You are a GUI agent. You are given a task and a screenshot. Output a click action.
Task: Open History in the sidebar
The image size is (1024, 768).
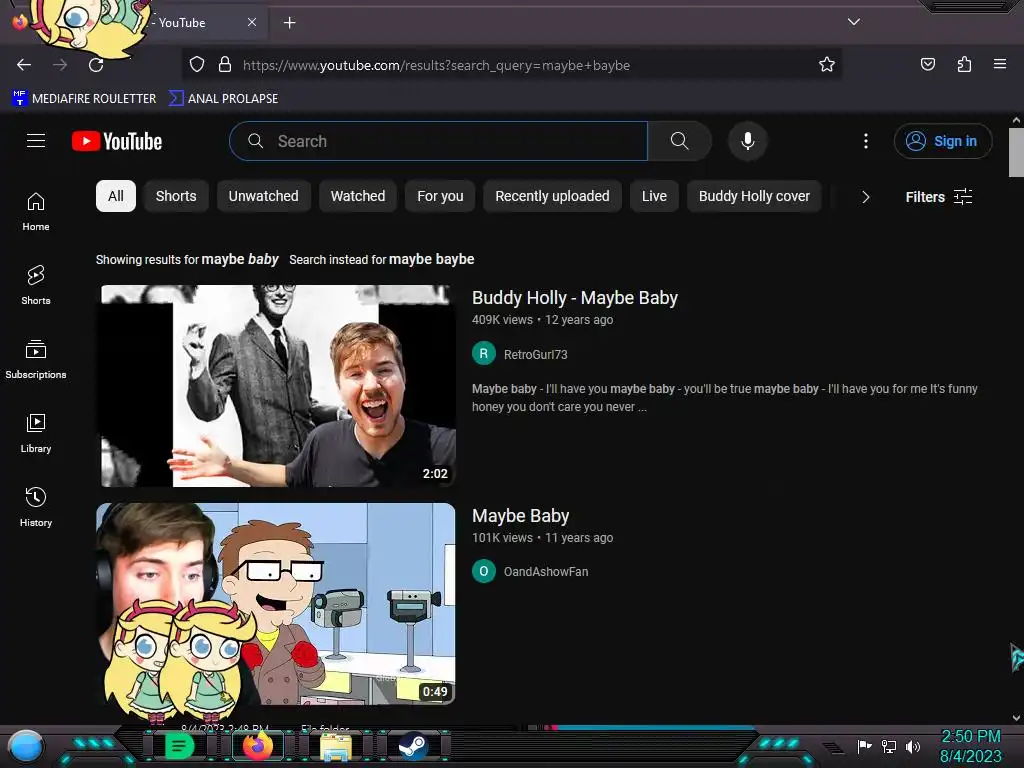pos(36,507)
